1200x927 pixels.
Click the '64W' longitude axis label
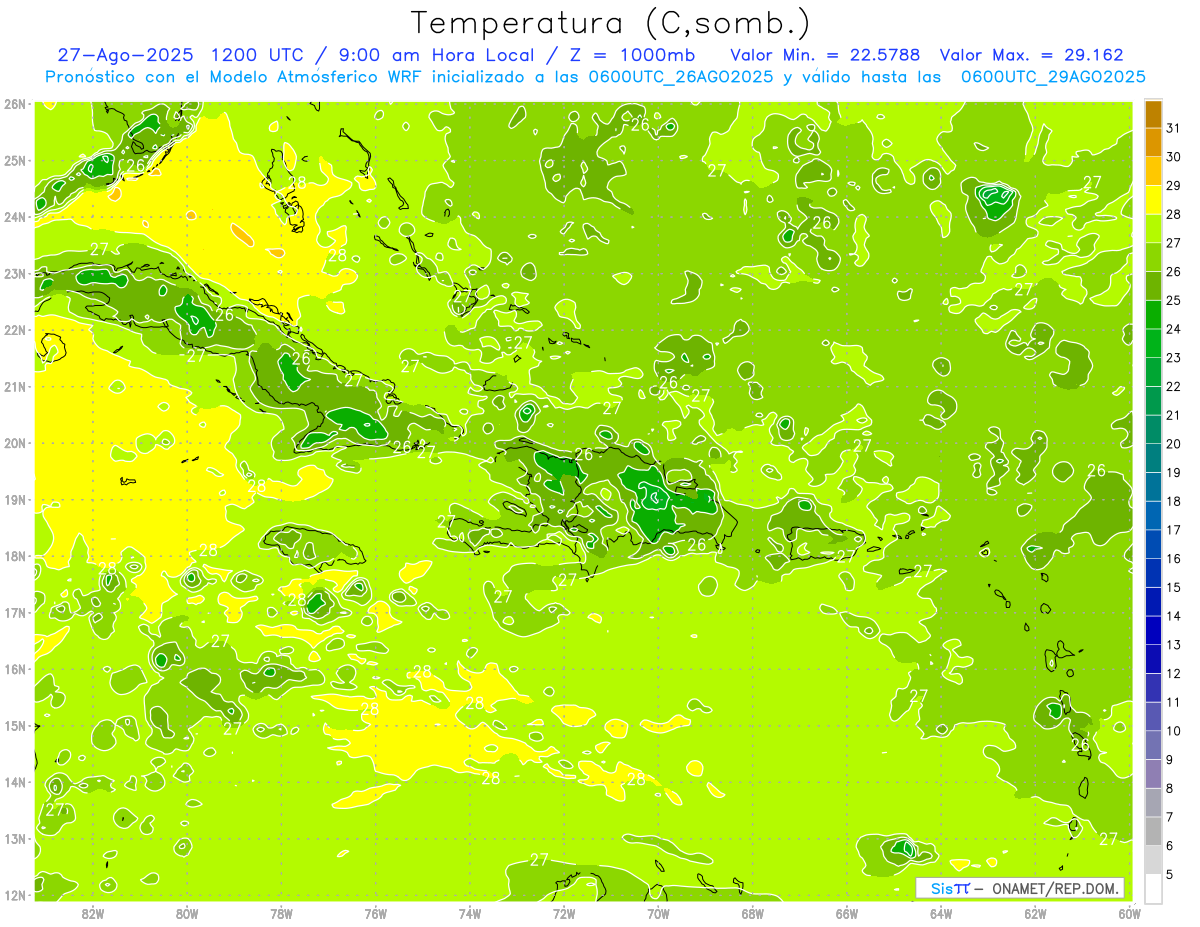[941, 912]
